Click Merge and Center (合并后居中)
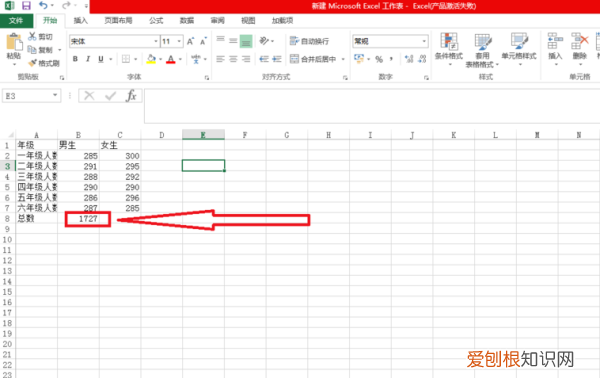This screenshot has width=600, height=378. pyautogui.click(x=313, y=59)
